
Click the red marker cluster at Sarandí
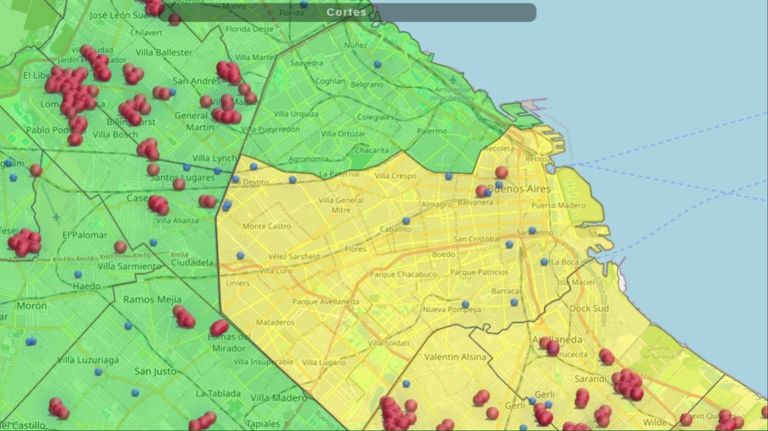627,383
